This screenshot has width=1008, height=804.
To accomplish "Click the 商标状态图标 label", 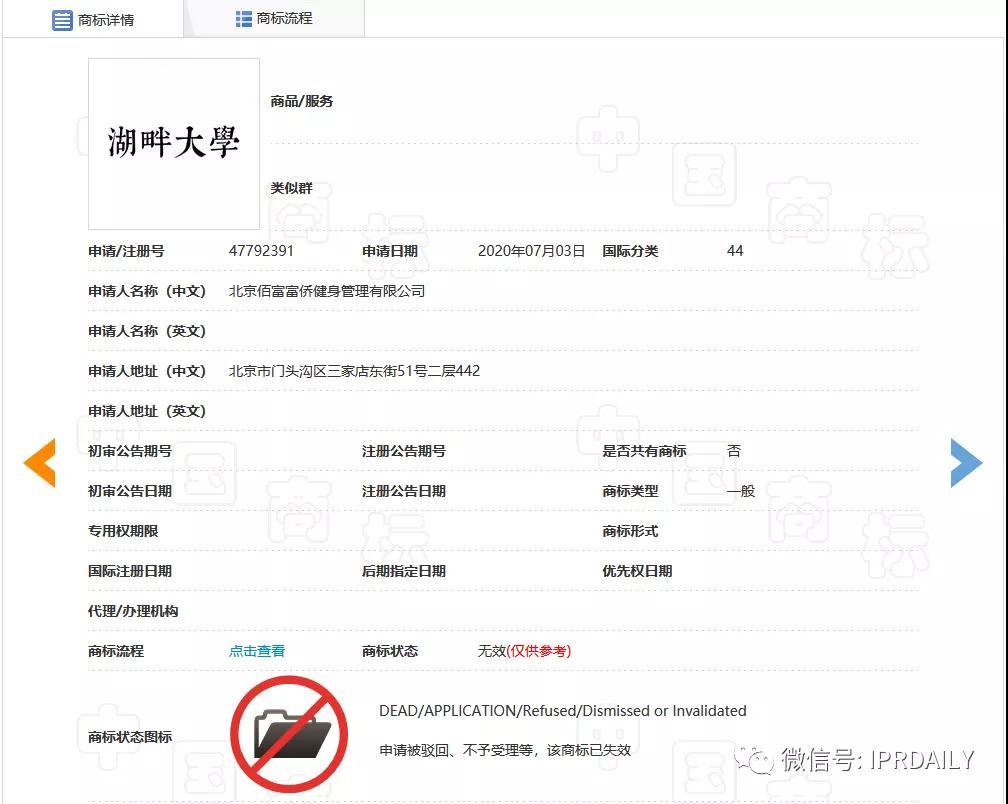I will [130, 737].
